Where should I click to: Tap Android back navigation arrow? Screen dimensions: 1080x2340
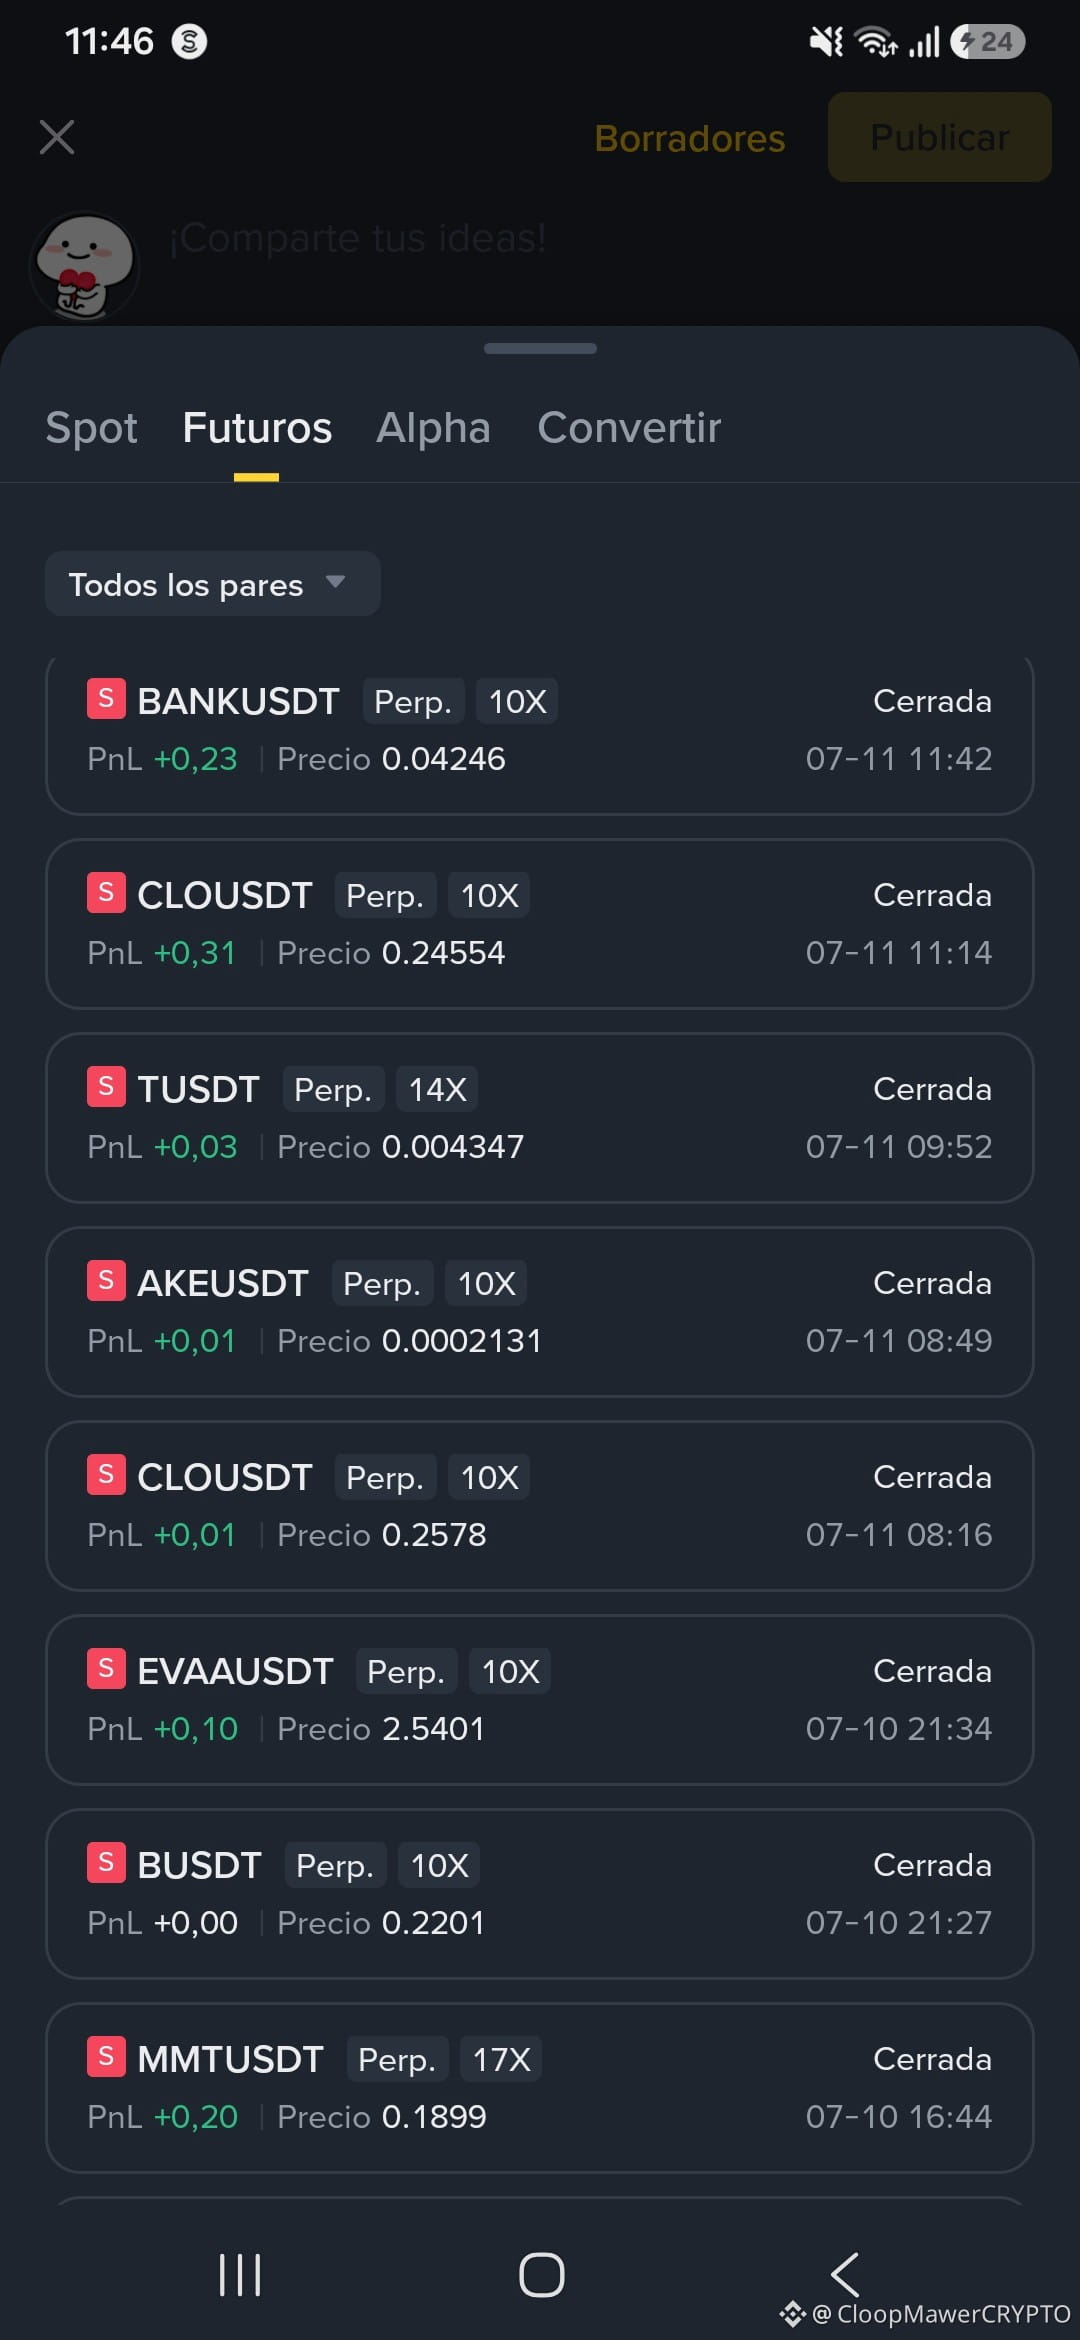(845, 2275)
